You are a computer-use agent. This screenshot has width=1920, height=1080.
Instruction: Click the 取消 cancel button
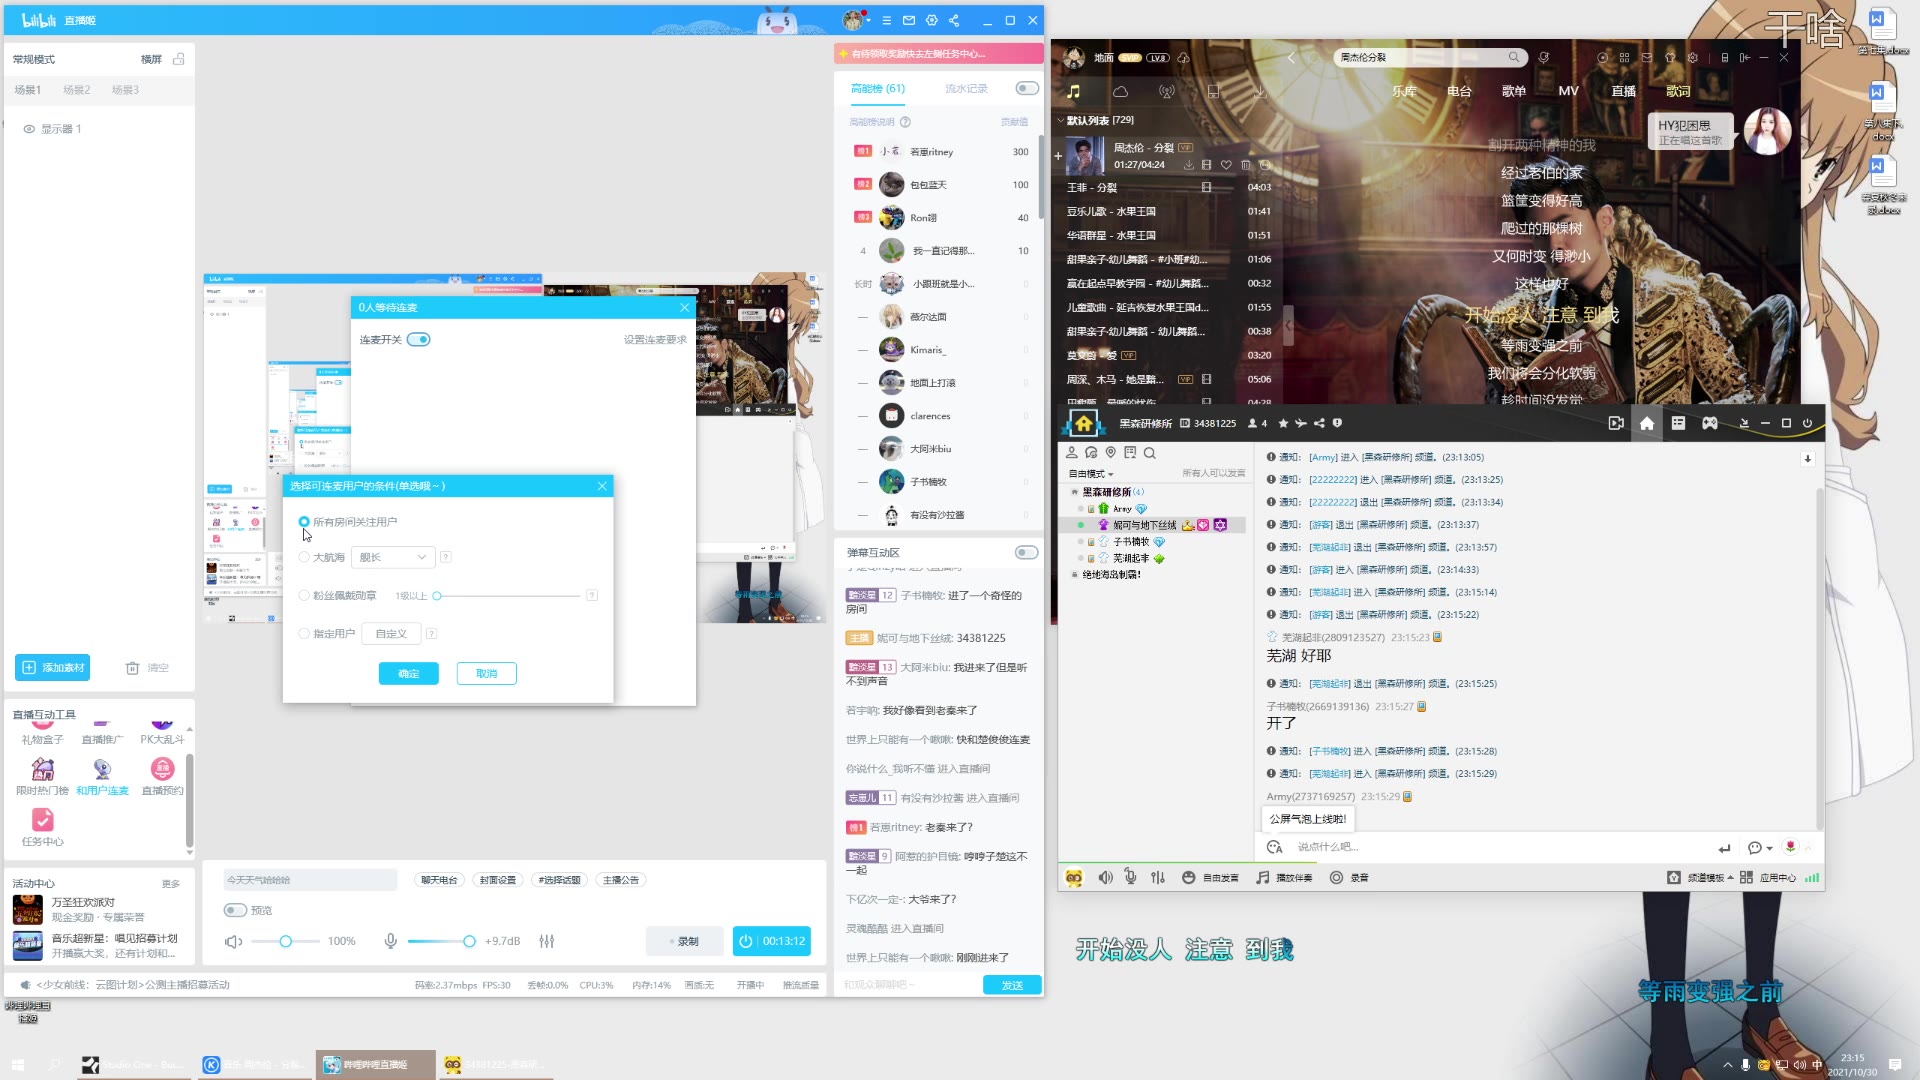coord(487,673)
